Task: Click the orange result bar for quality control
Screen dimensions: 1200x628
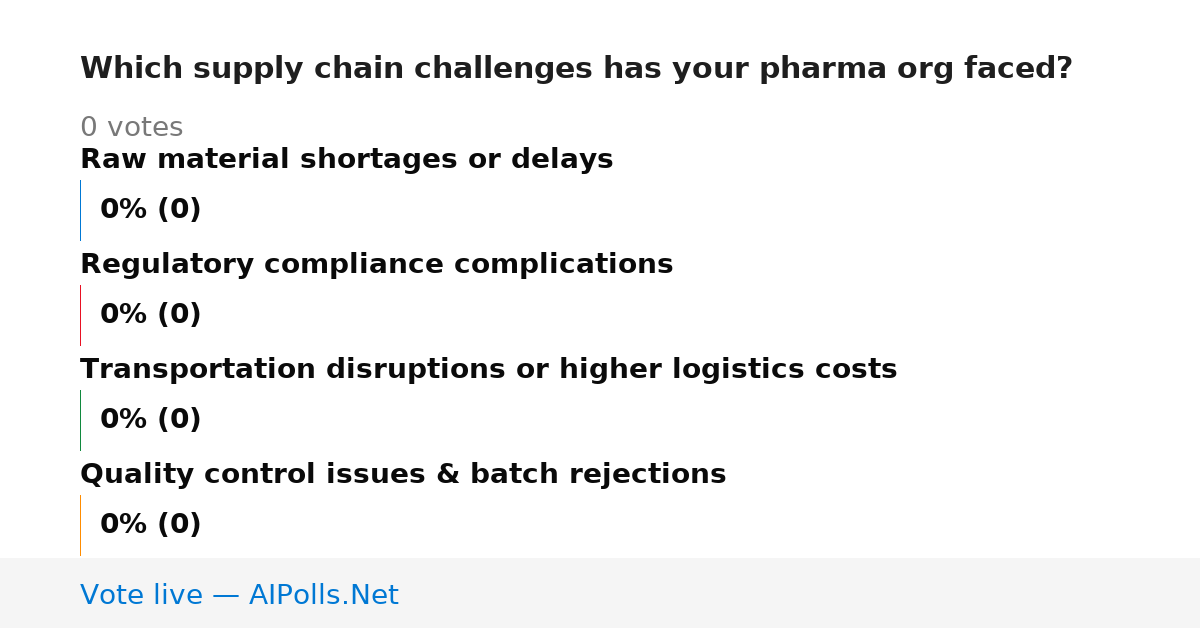Action: (x=80, y=525)
